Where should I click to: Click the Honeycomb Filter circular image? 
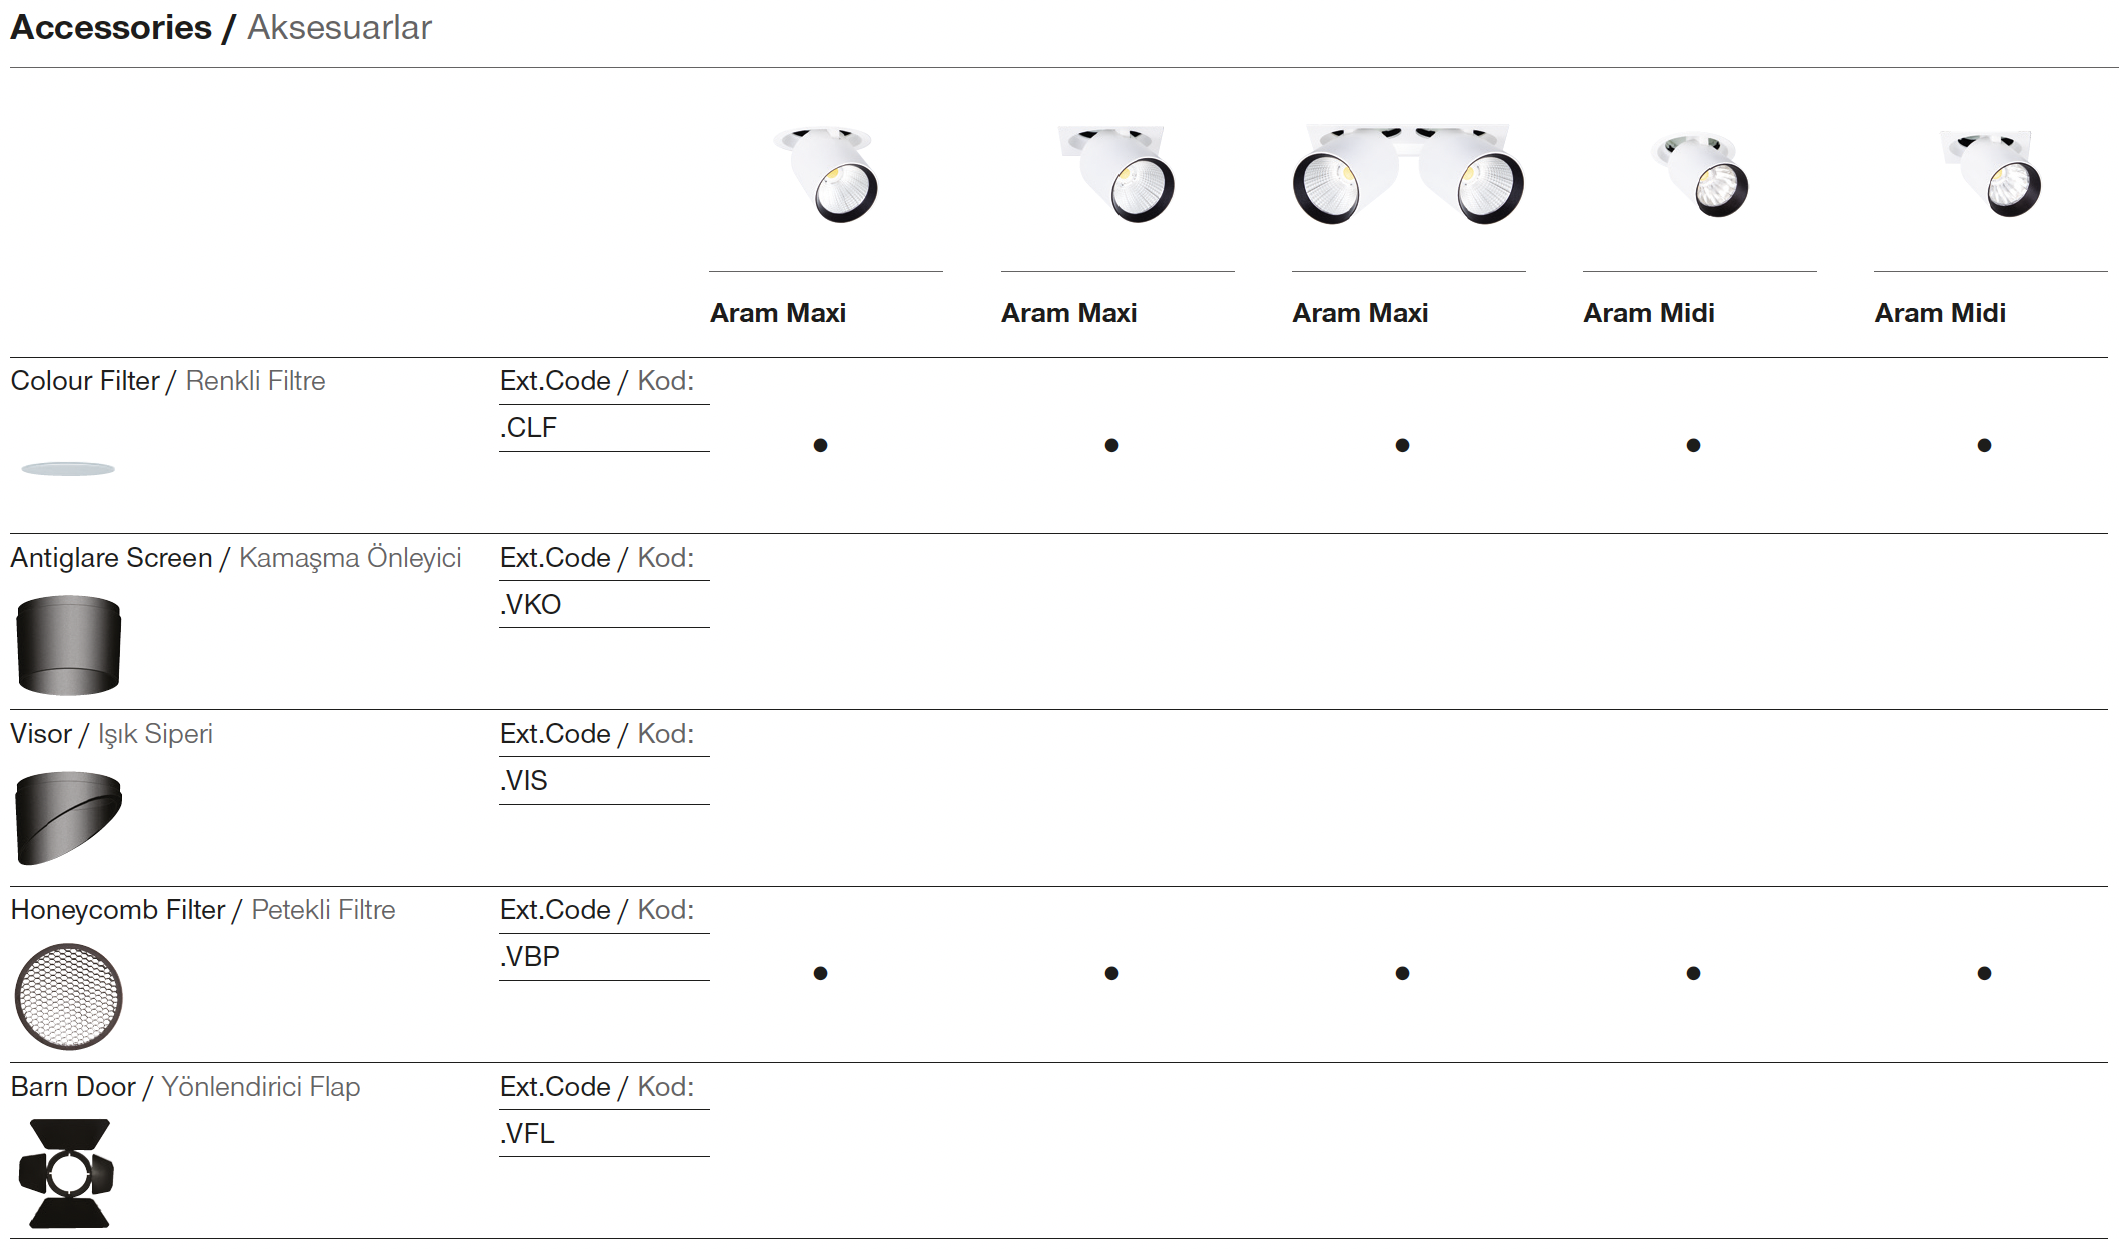tap(68, 996)
